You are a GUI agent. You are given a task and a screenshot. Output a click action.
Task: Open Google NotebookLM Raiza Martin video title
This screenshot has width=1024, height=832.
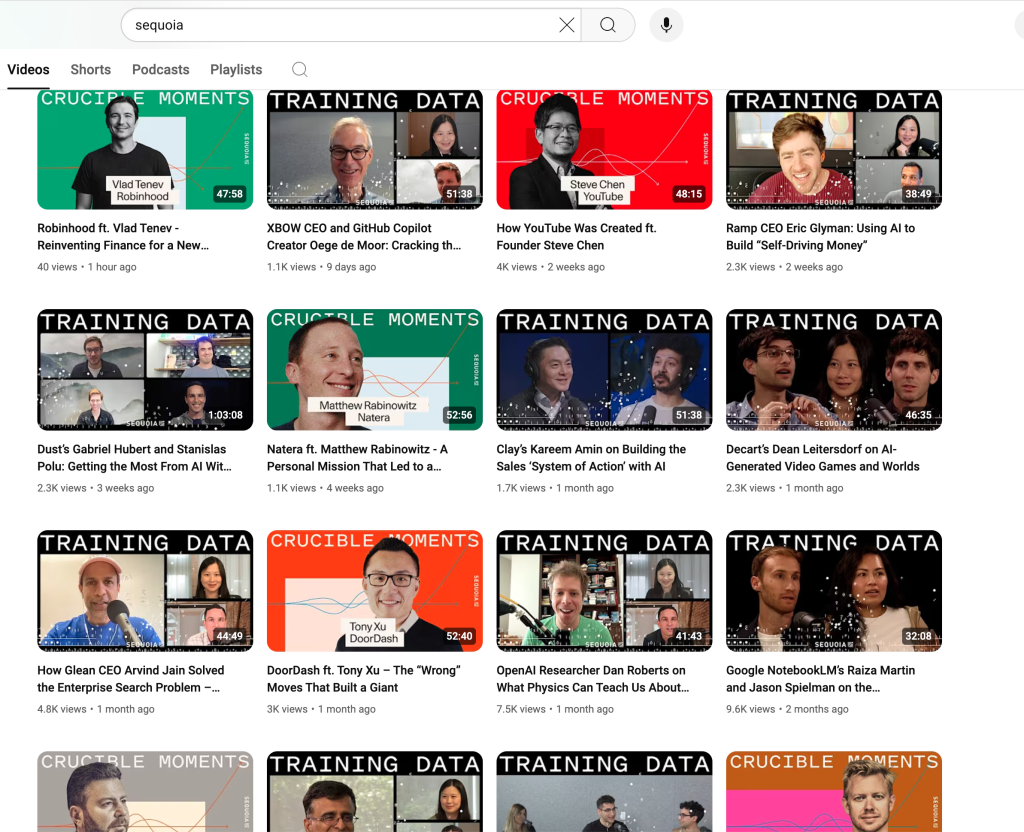tap(820, 679)
